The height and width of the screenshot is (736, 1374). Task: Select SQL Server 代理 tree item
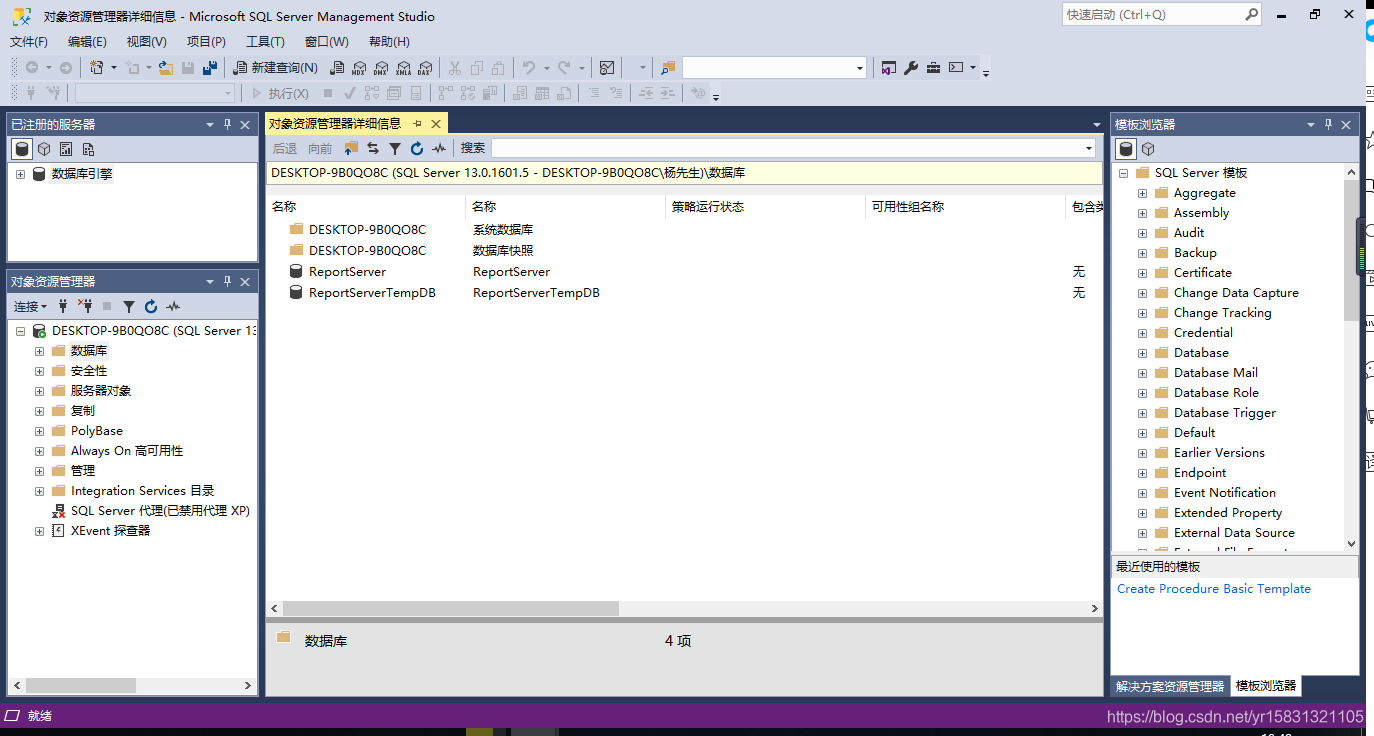click(160, 511)
